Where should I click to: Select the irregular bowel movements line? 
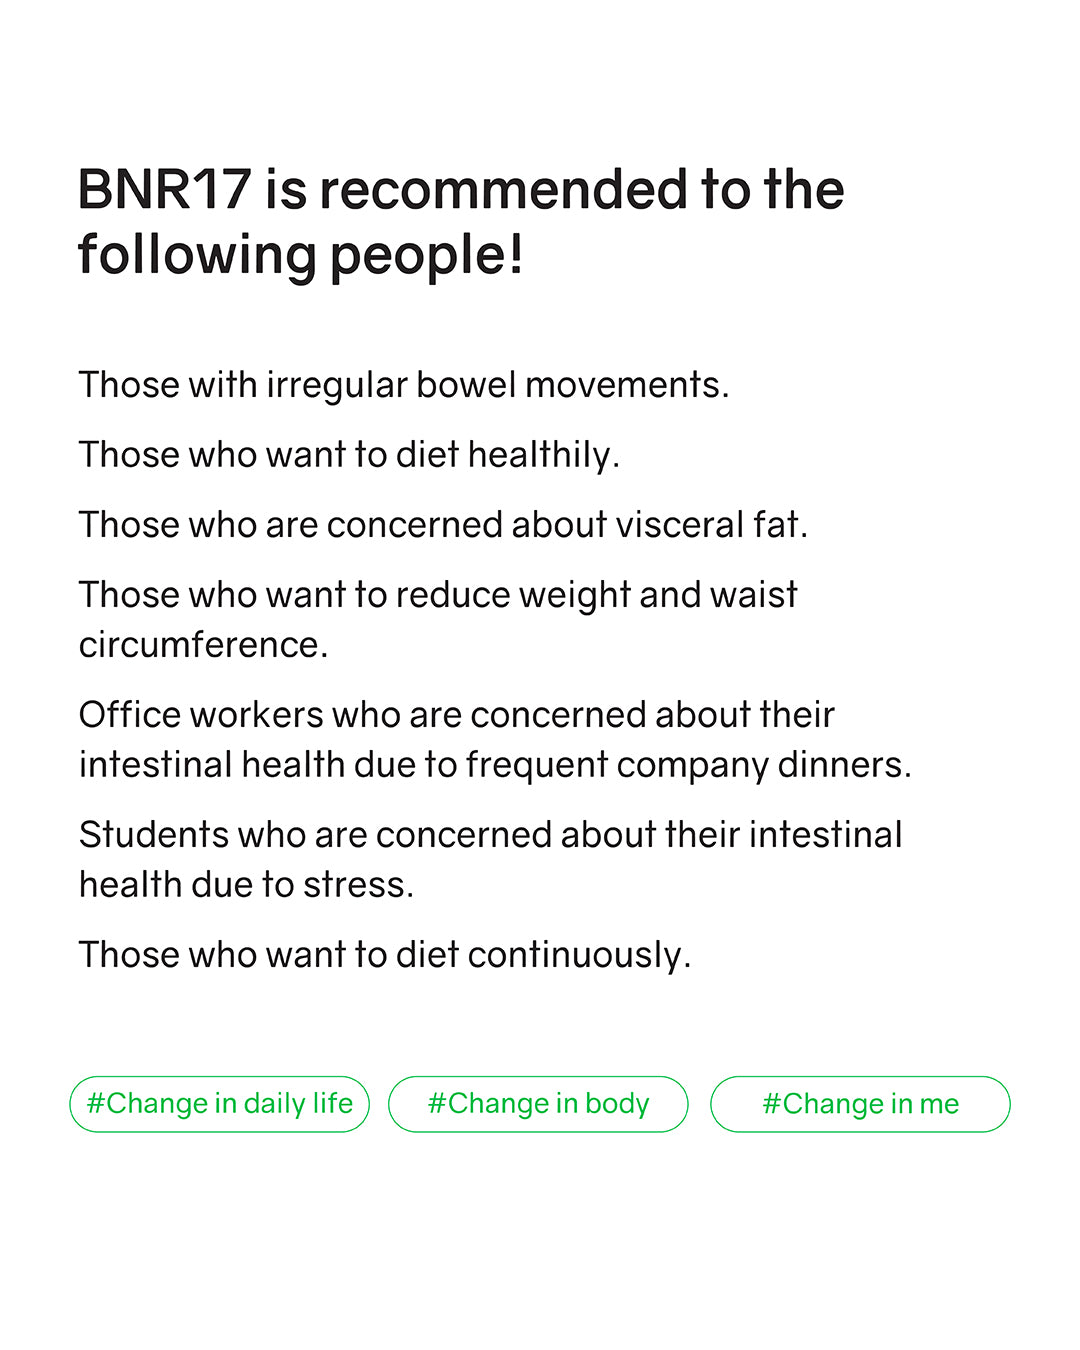tap(404, 385)
